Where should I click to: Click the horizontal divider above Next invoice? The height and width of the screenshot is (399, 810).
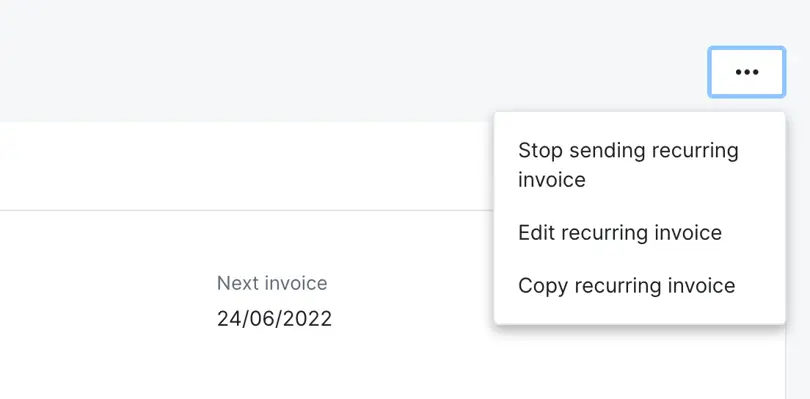247,210
